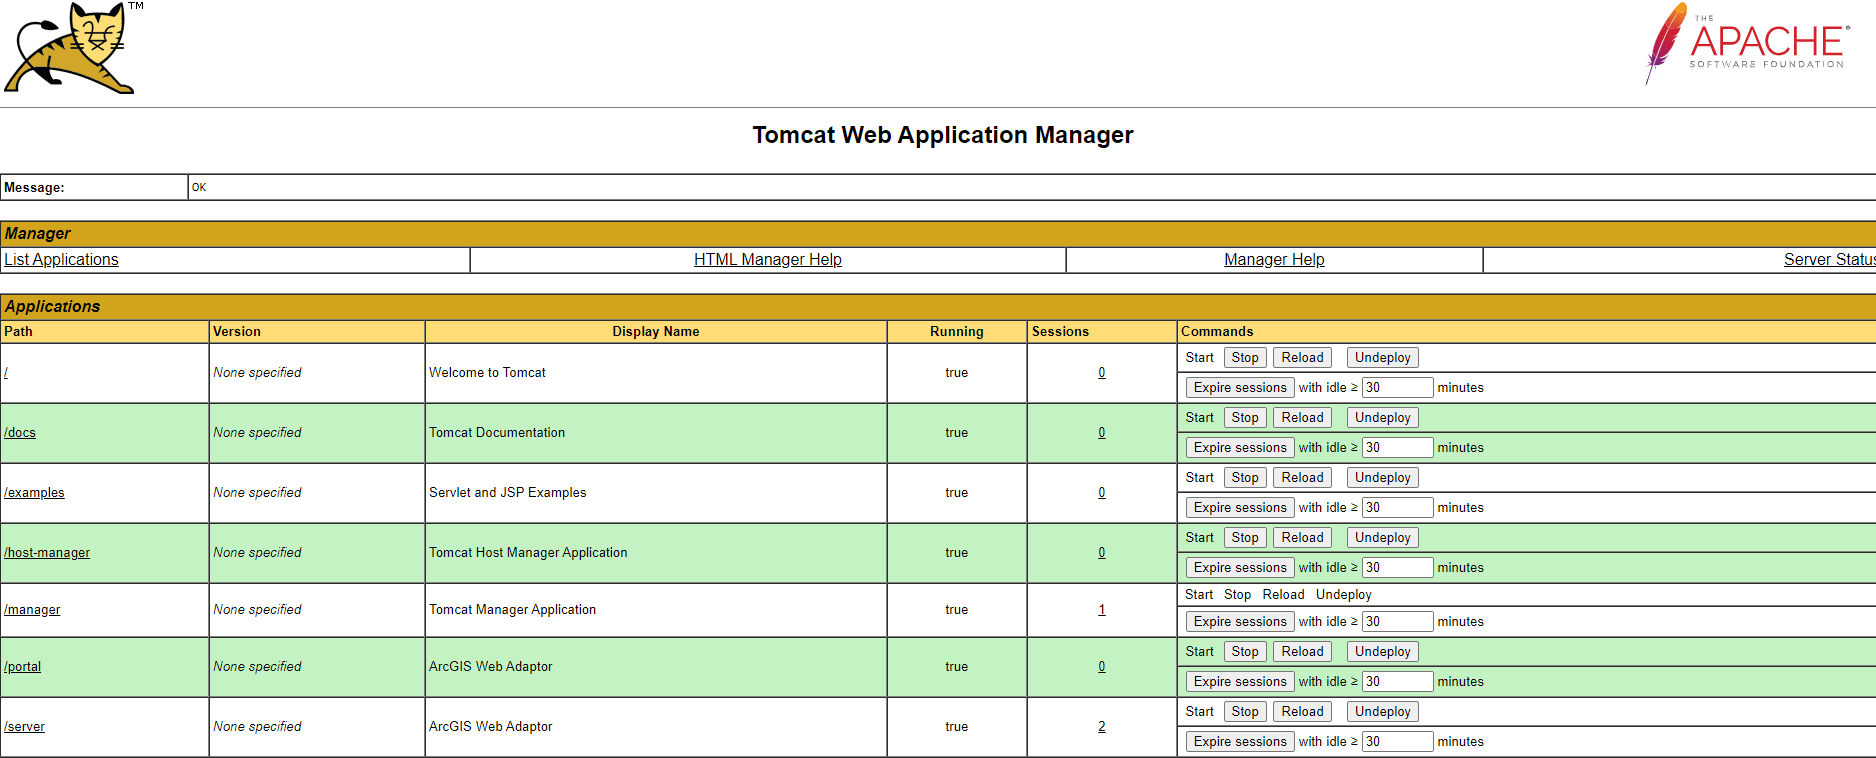This screenshot has height=758, width=1876.
Task: Click idle minutes field for /portal row
Action: pyautogui.click(x=1398, y=682)
